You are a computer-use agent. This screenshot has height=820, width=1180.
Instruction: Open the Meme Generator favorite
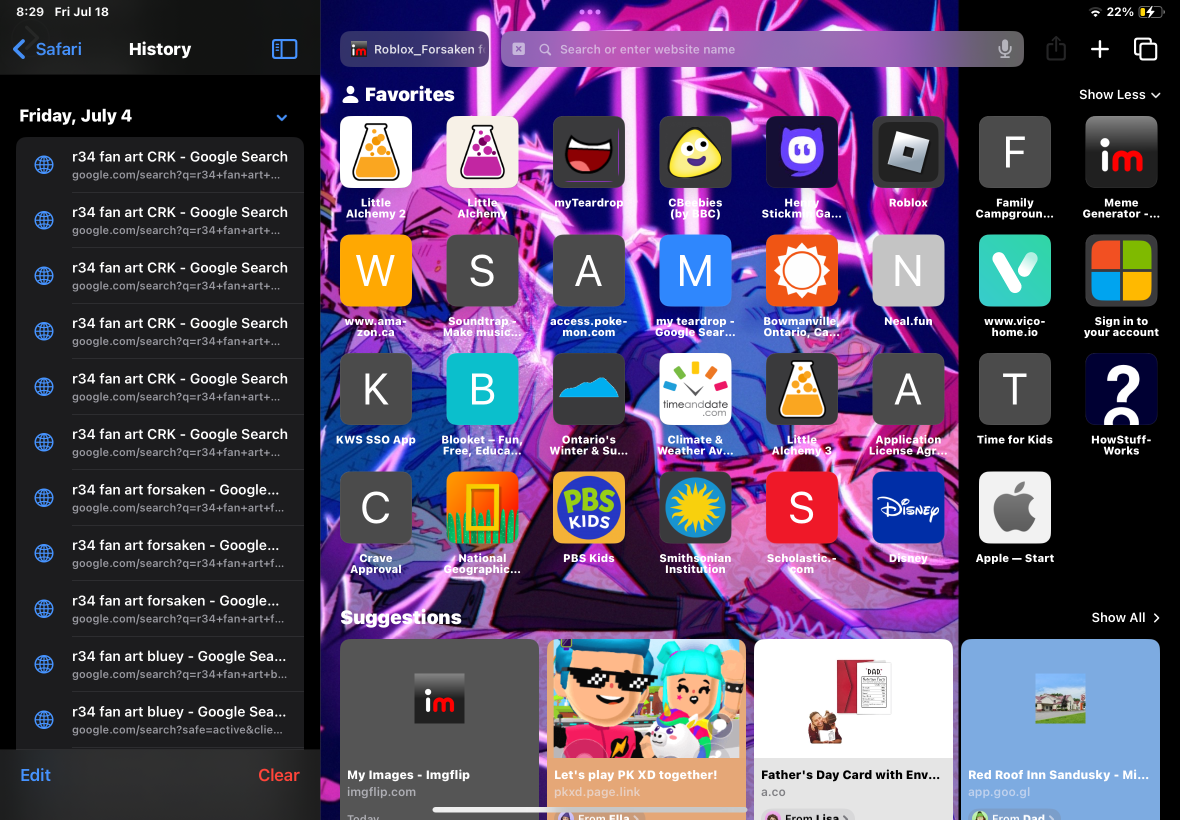coord(1121,152)
